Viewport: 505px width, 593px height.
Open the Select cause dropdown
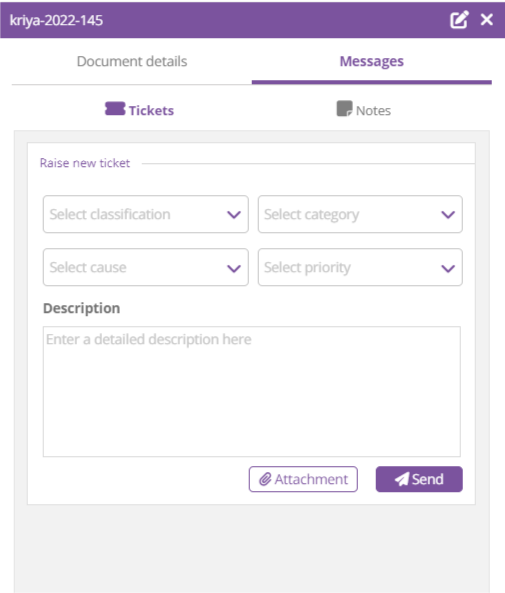tap(146, 267)
